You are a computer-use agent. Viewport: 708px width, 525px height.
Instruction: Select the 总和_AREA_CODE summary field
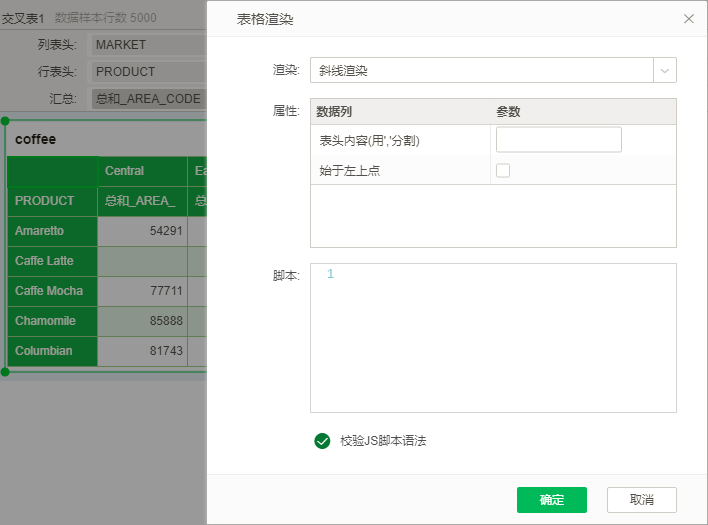click(148, 99)
